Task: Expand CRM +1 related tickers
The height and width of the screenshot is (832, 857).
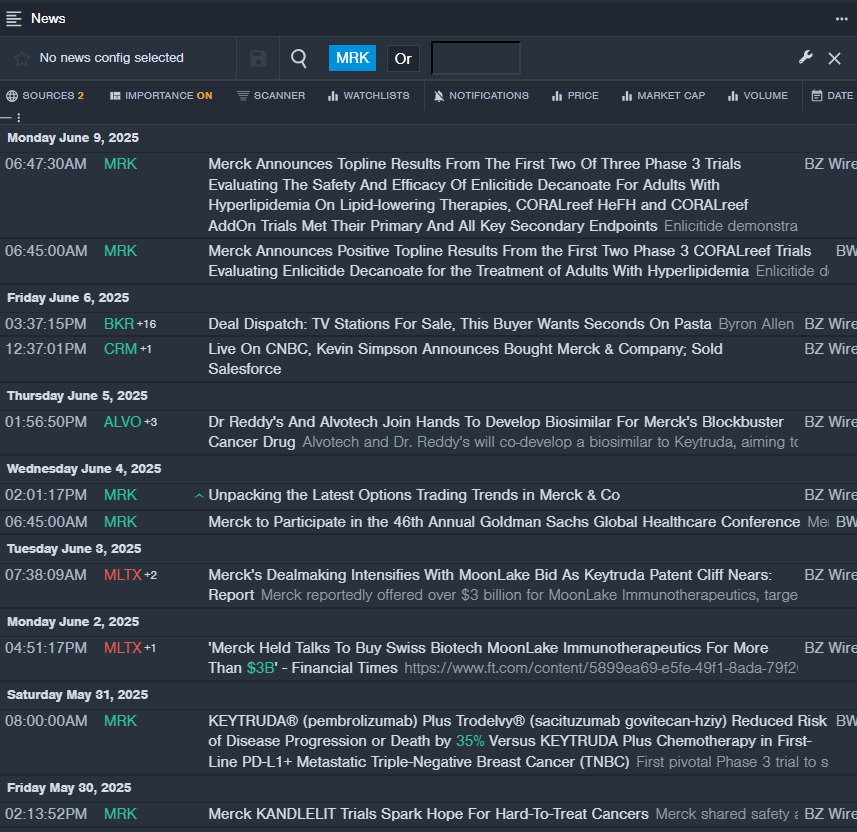Action: click(x=146, y=349)
